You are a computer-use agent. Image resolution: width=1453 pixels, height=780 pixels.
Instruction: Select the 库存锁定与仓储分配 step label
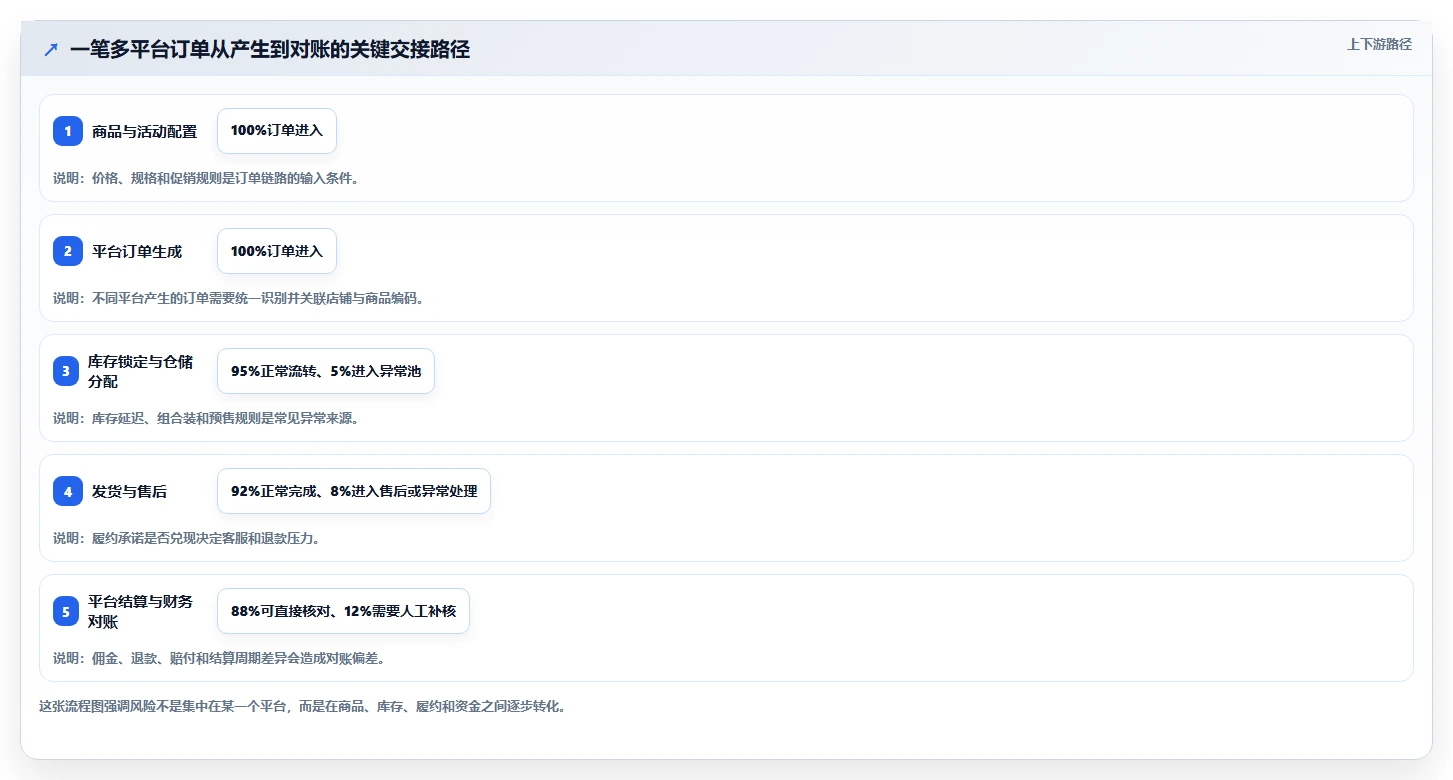click(140, 371)
